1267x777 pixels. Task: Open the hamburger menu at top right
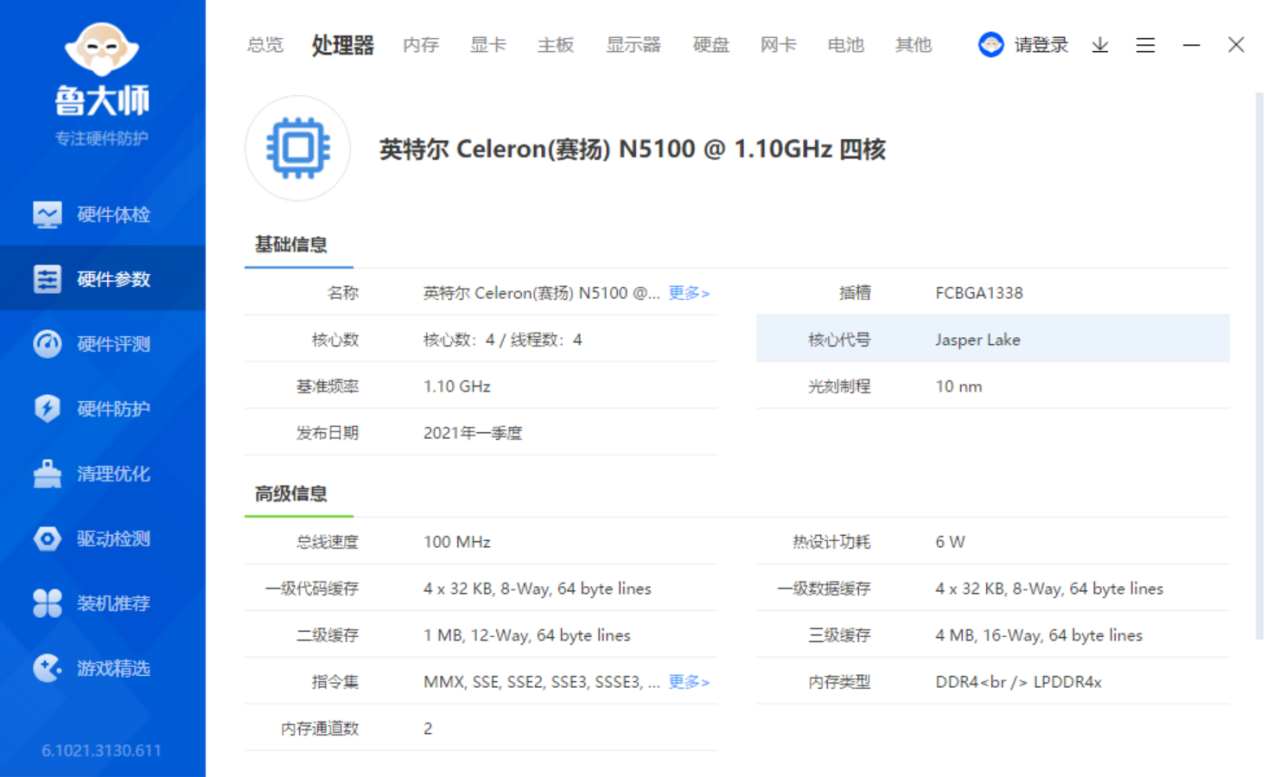tap(1144, 45)
